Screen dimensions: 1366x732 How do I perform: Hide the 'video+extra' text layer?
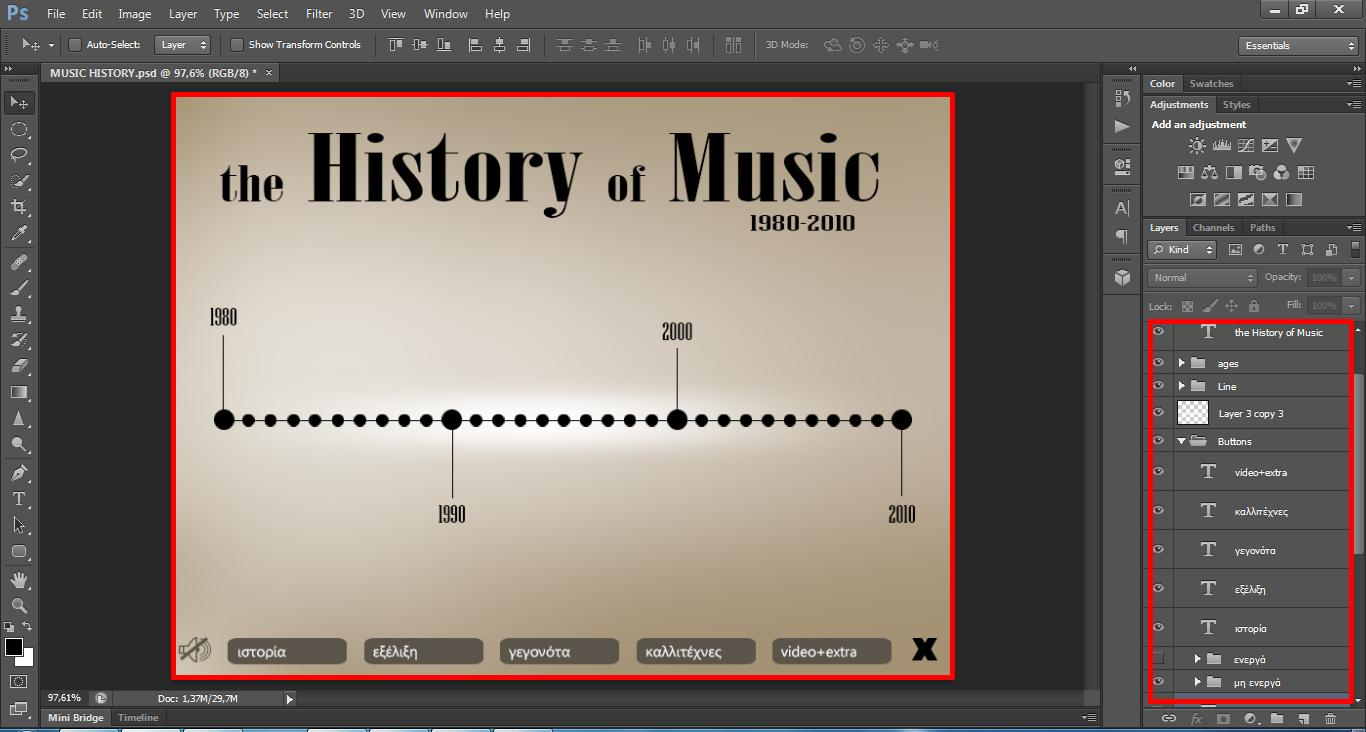[x=1159, y=471]
